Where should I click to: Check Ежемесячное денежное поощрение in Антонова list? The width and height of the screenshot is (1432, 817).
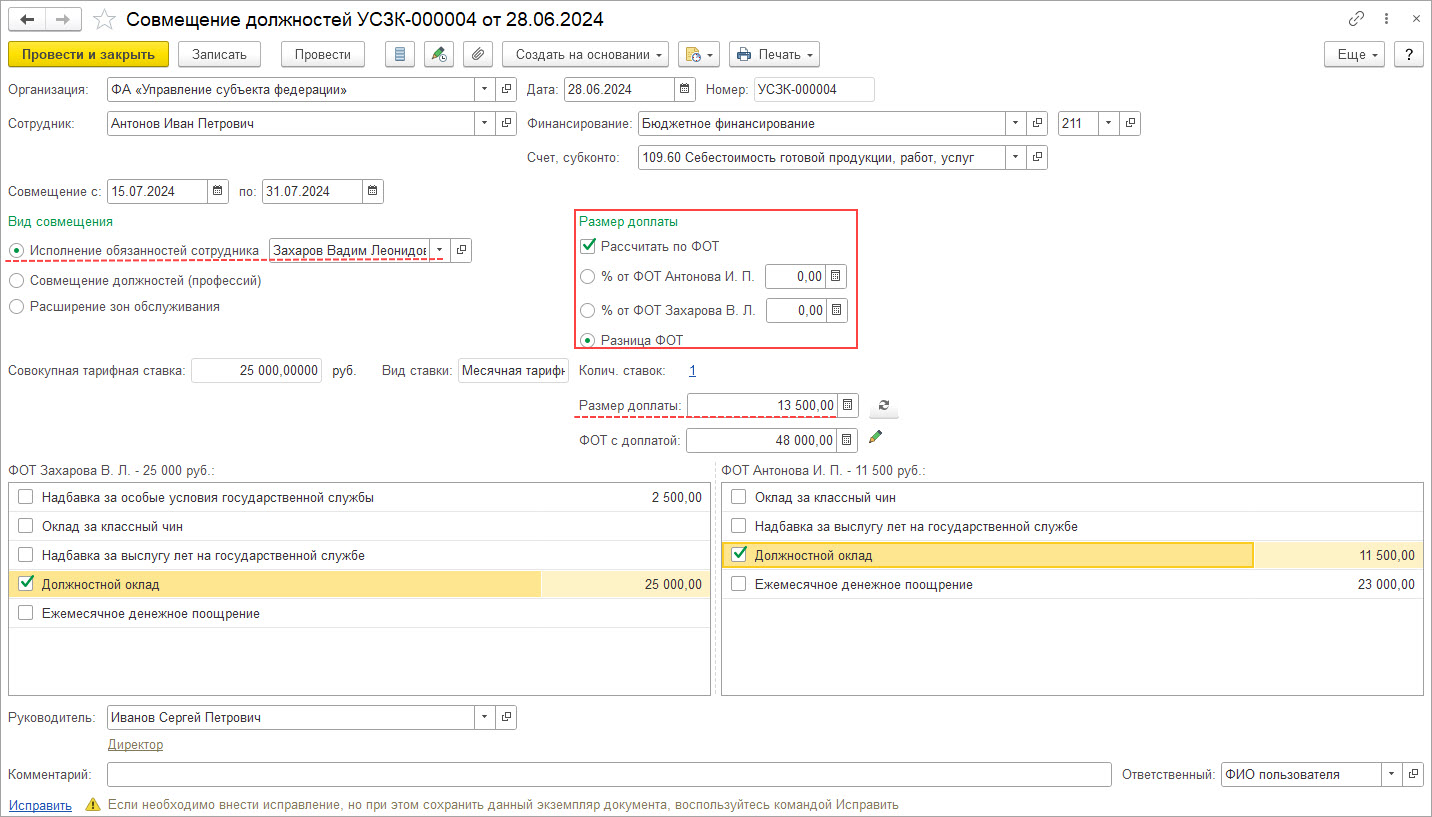click(738, 584)
